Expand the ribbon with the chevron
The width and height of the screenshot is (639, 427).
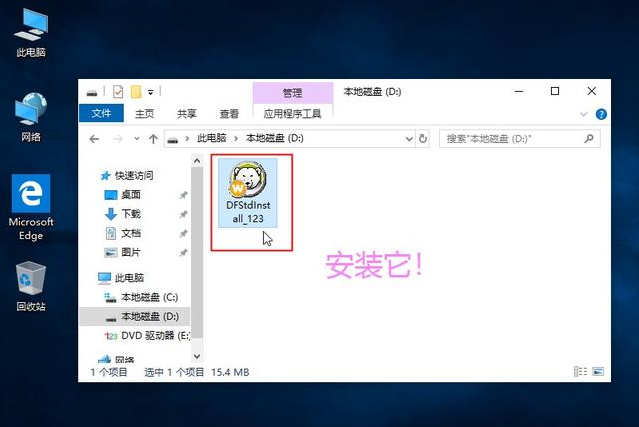[x=584, y=114]
